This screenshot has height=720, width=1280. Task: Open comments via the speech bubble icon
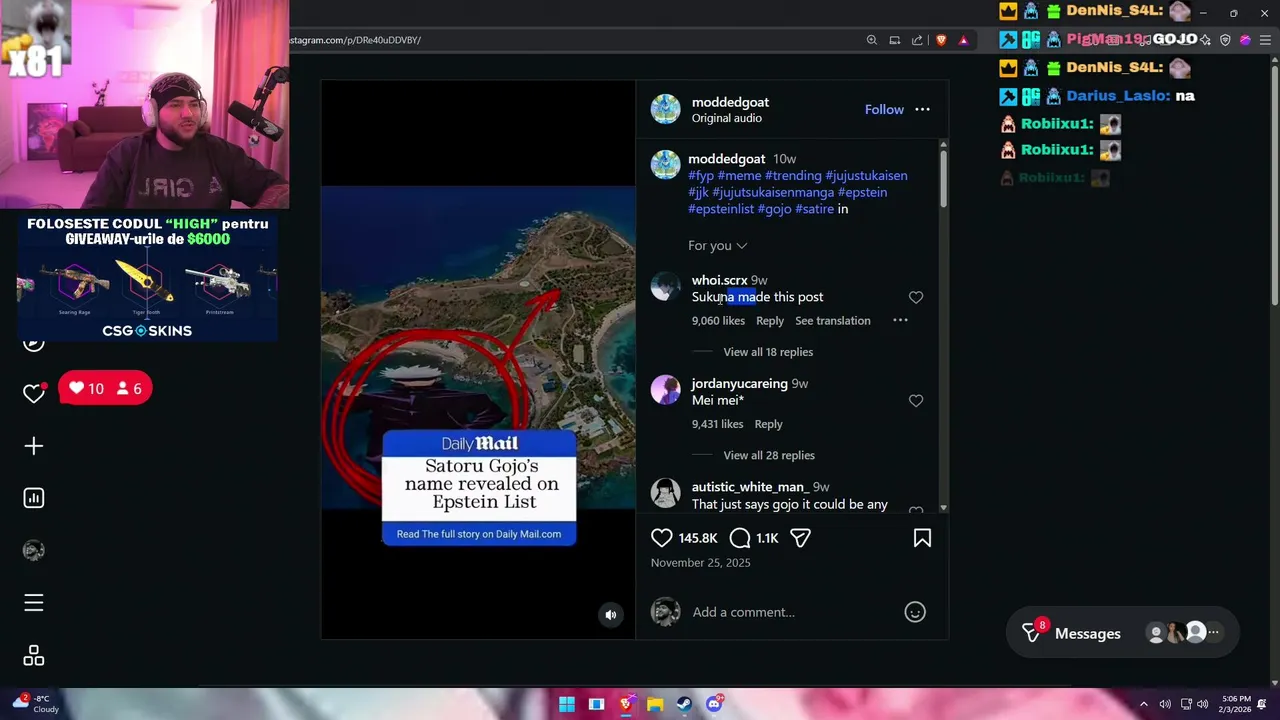(740, 538)
